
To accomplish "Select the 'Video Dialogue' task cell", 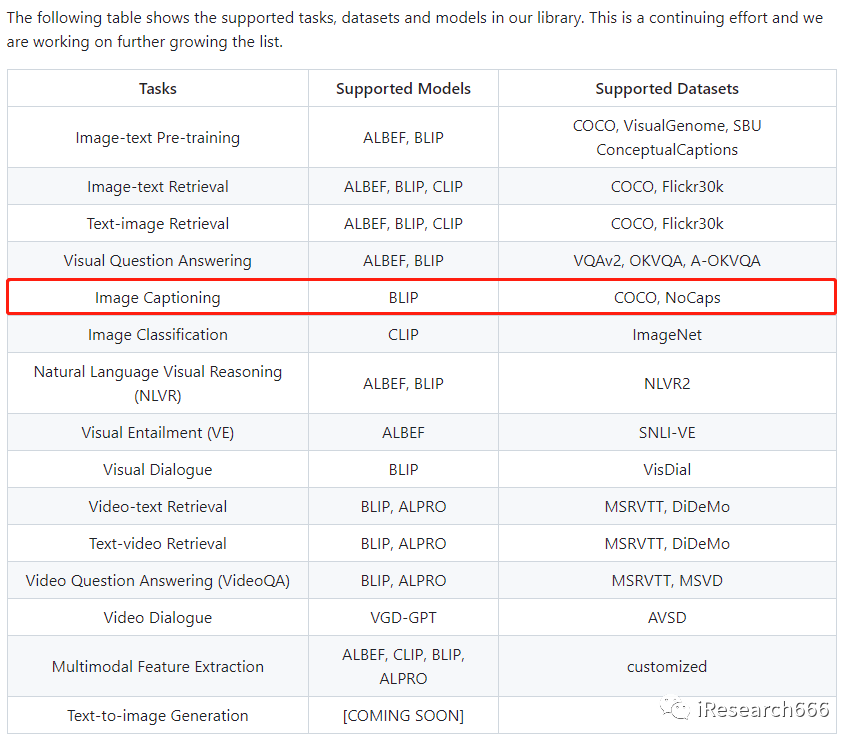I will click(158, 617).
